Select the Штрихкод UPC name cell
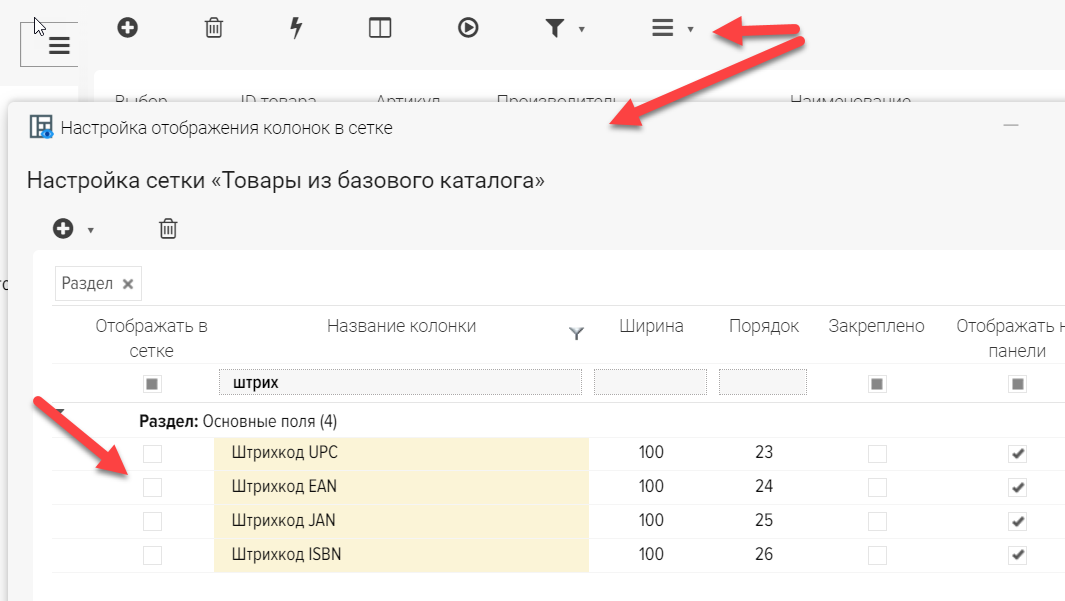The image size is (1065, 601). (401, 454)
